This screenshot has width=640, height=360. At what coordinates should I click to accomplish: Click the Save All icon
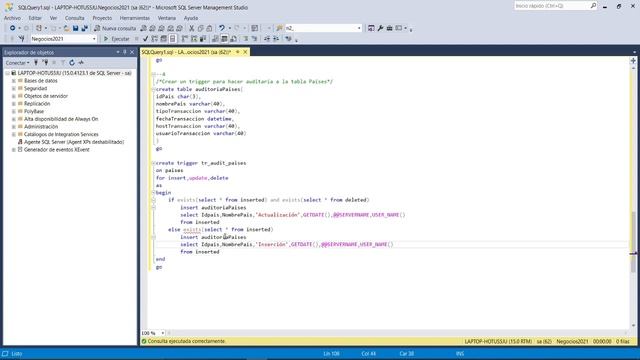click(x=84, y=28)
